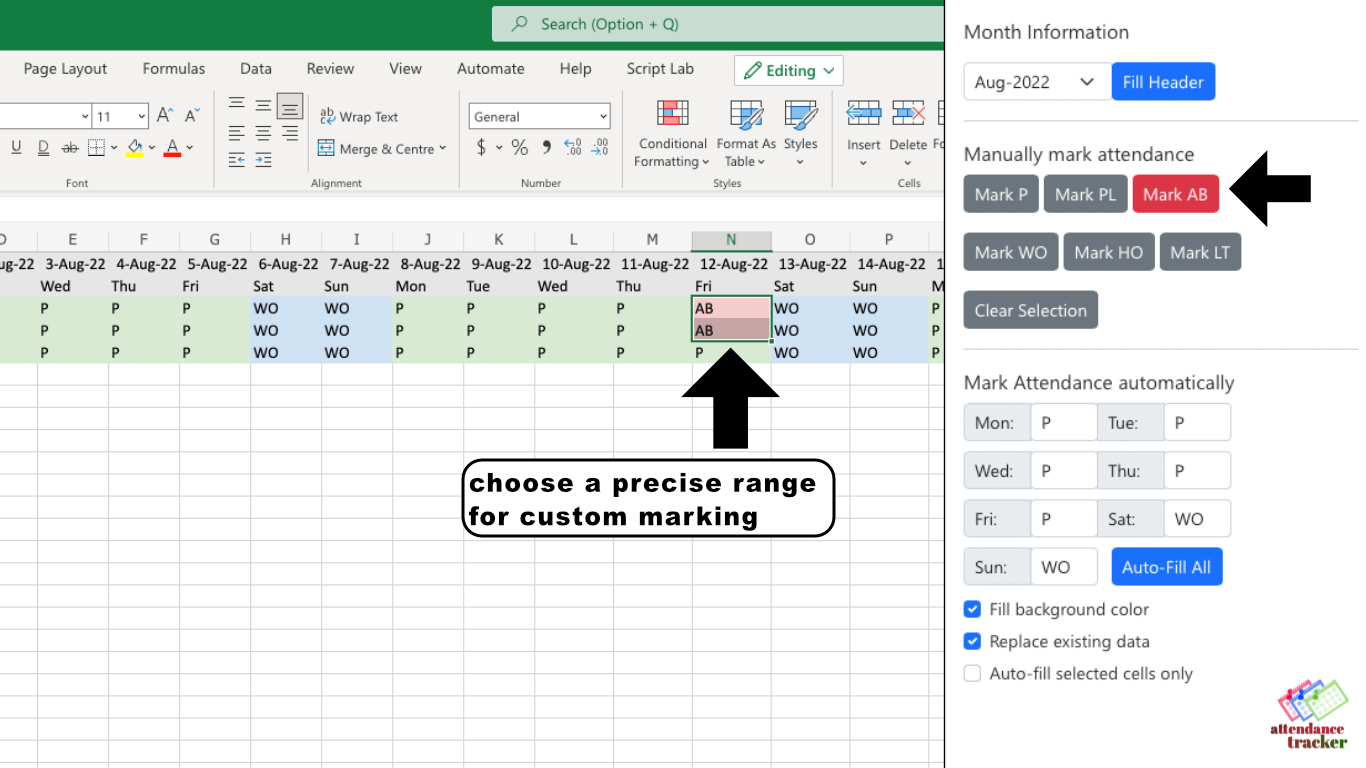Viewport: 1366px width, 768px height.
Task: Open the Aug-2022 month dropdown
Action: point(1036,81)
